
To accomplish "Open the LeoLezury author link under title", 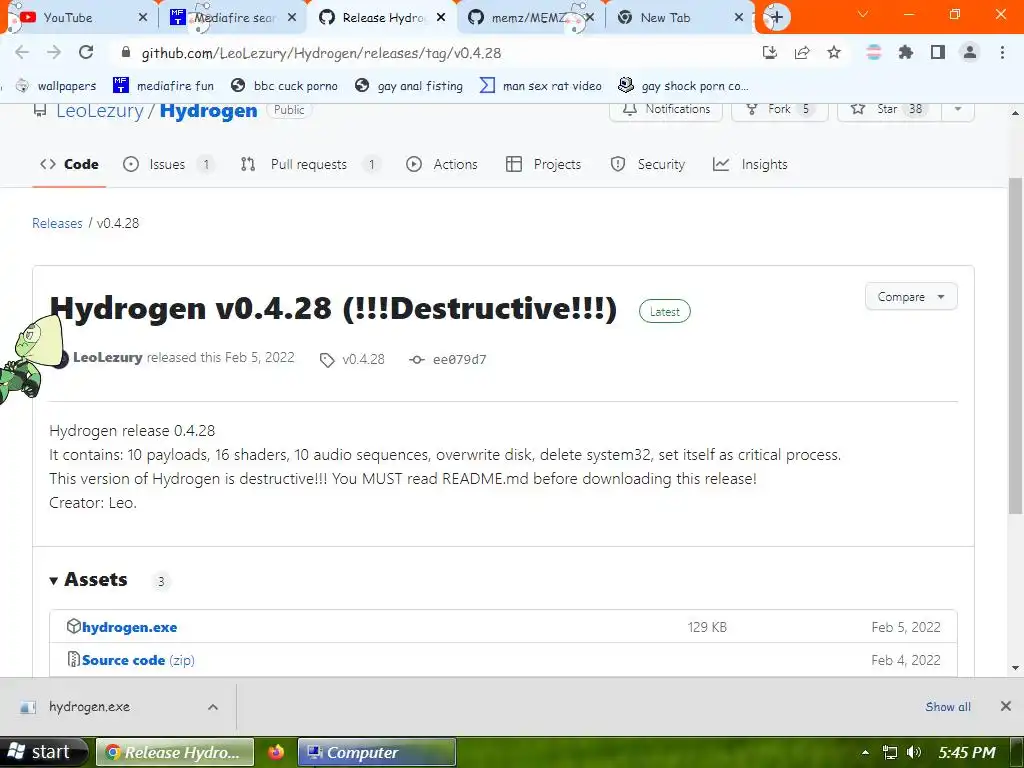I will [x=108, y=357].
